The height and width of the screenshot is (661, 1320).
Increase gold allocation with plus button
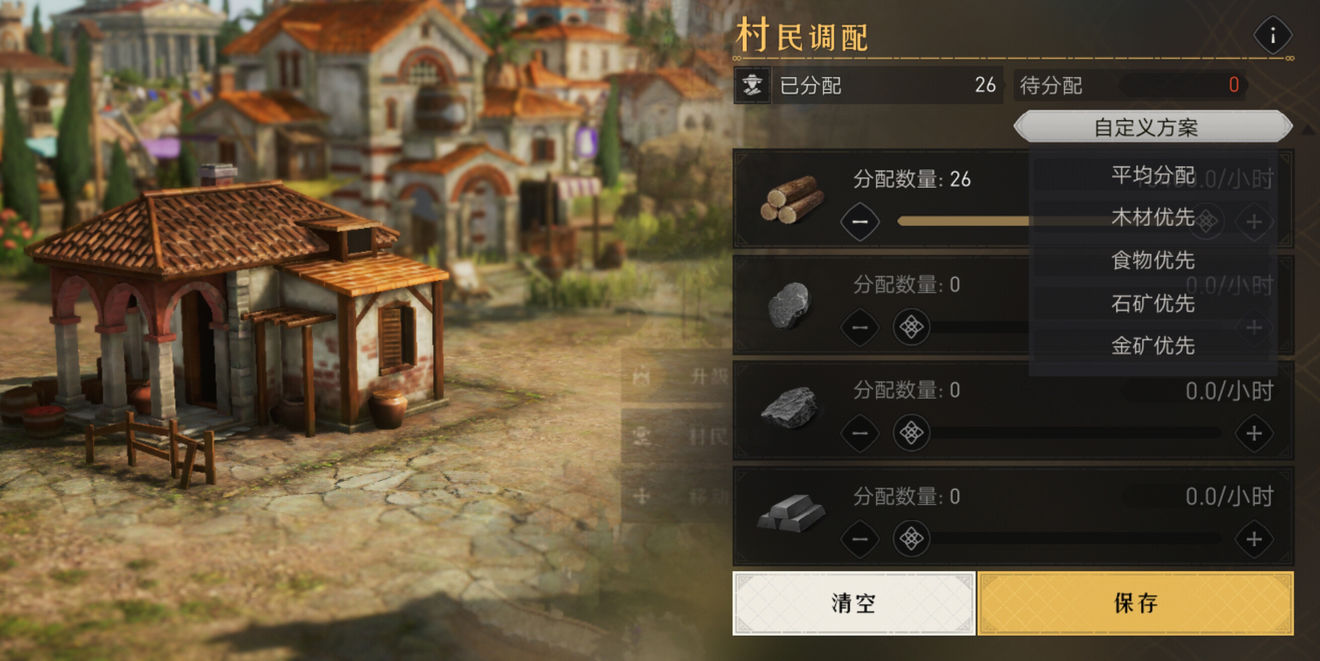[x=1254, y=540]
